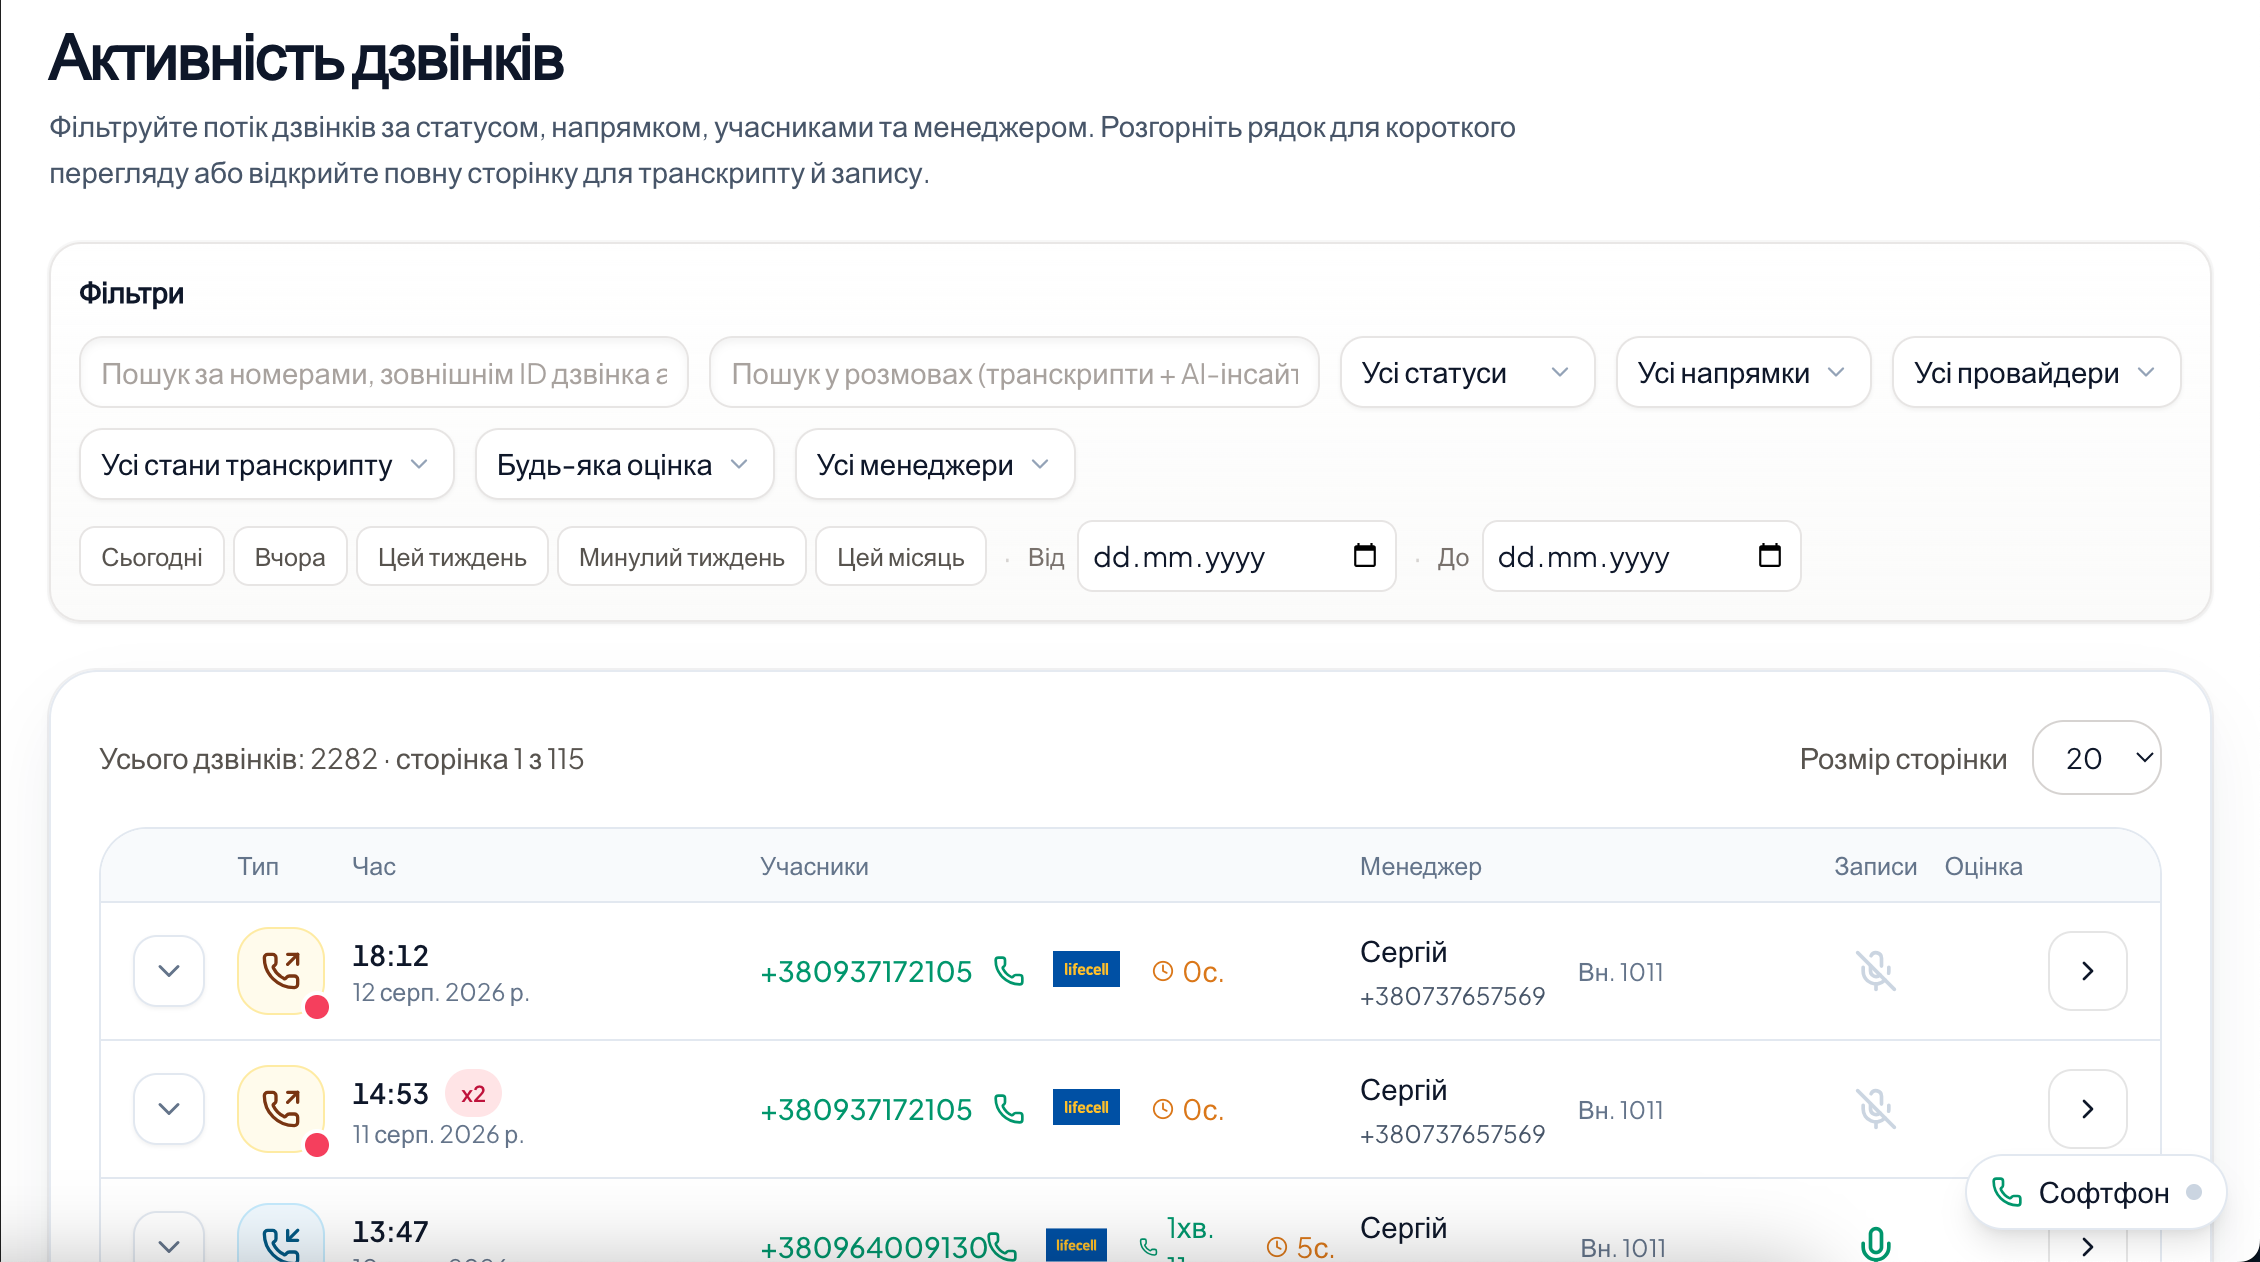Viewport: 2260px width, 1262px height.
Task: Click outgoing call type icon in 14:53 row
Action: [x=281, y=1108]
